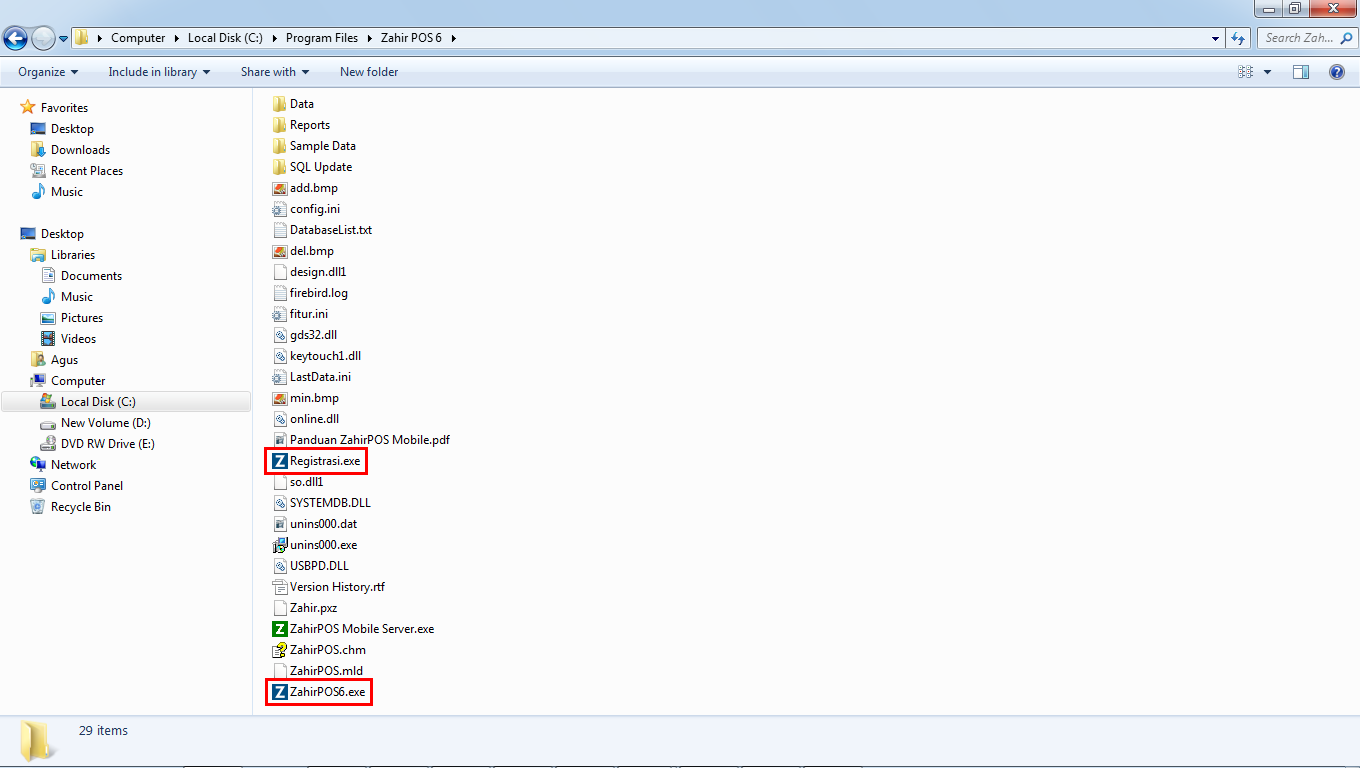Select the Data folder icon
1360x768 pixels.
pos(280,104)
